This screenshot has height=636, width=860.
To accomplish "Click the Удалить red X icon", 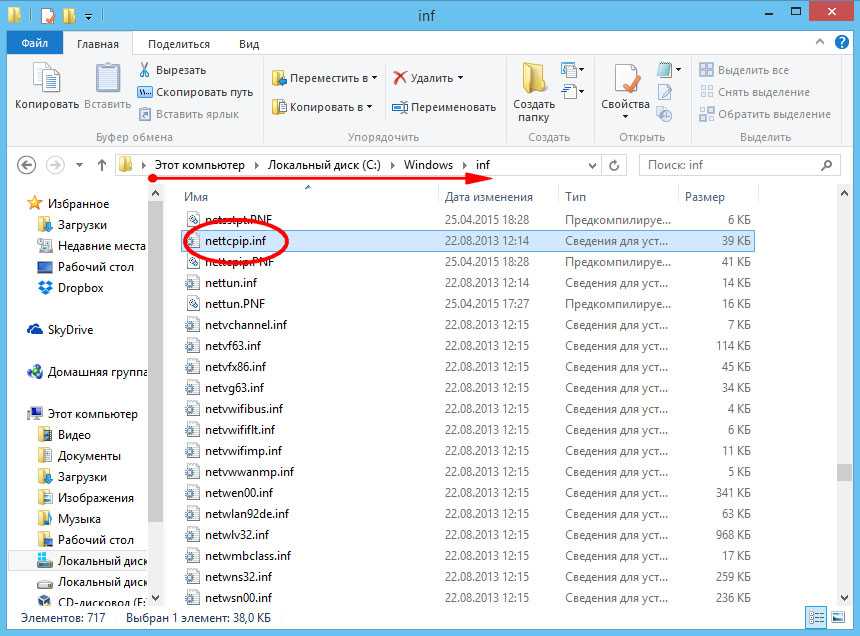I will 399,78.
